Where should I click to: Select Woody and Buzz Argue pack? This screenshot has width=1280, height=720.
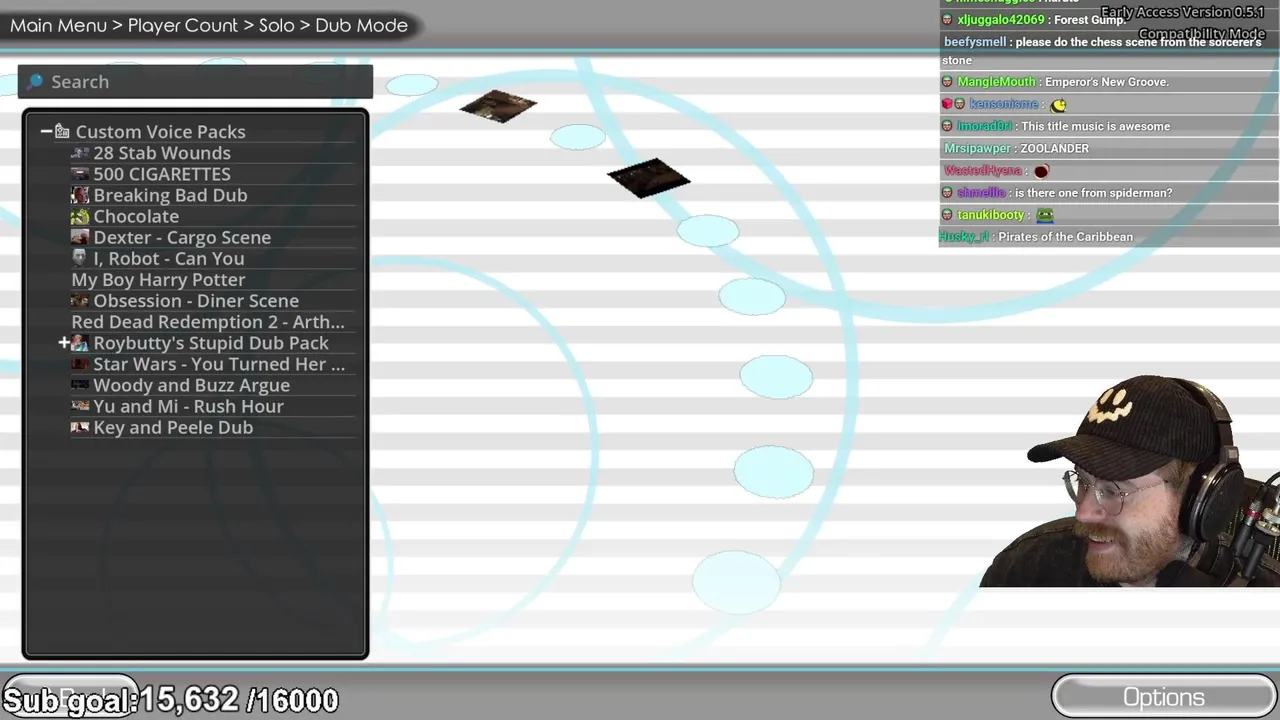pos(191,385)
